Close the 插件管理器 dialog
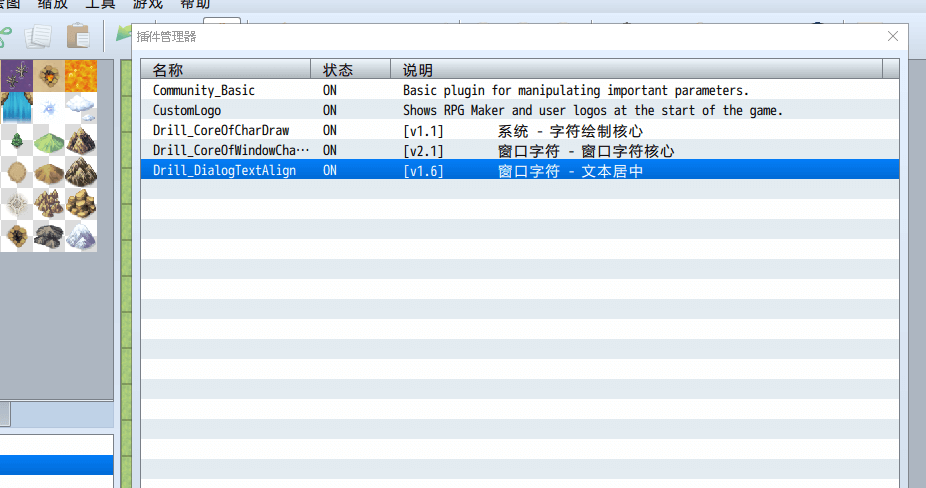 pyautogui.click(x=893, y=37)
